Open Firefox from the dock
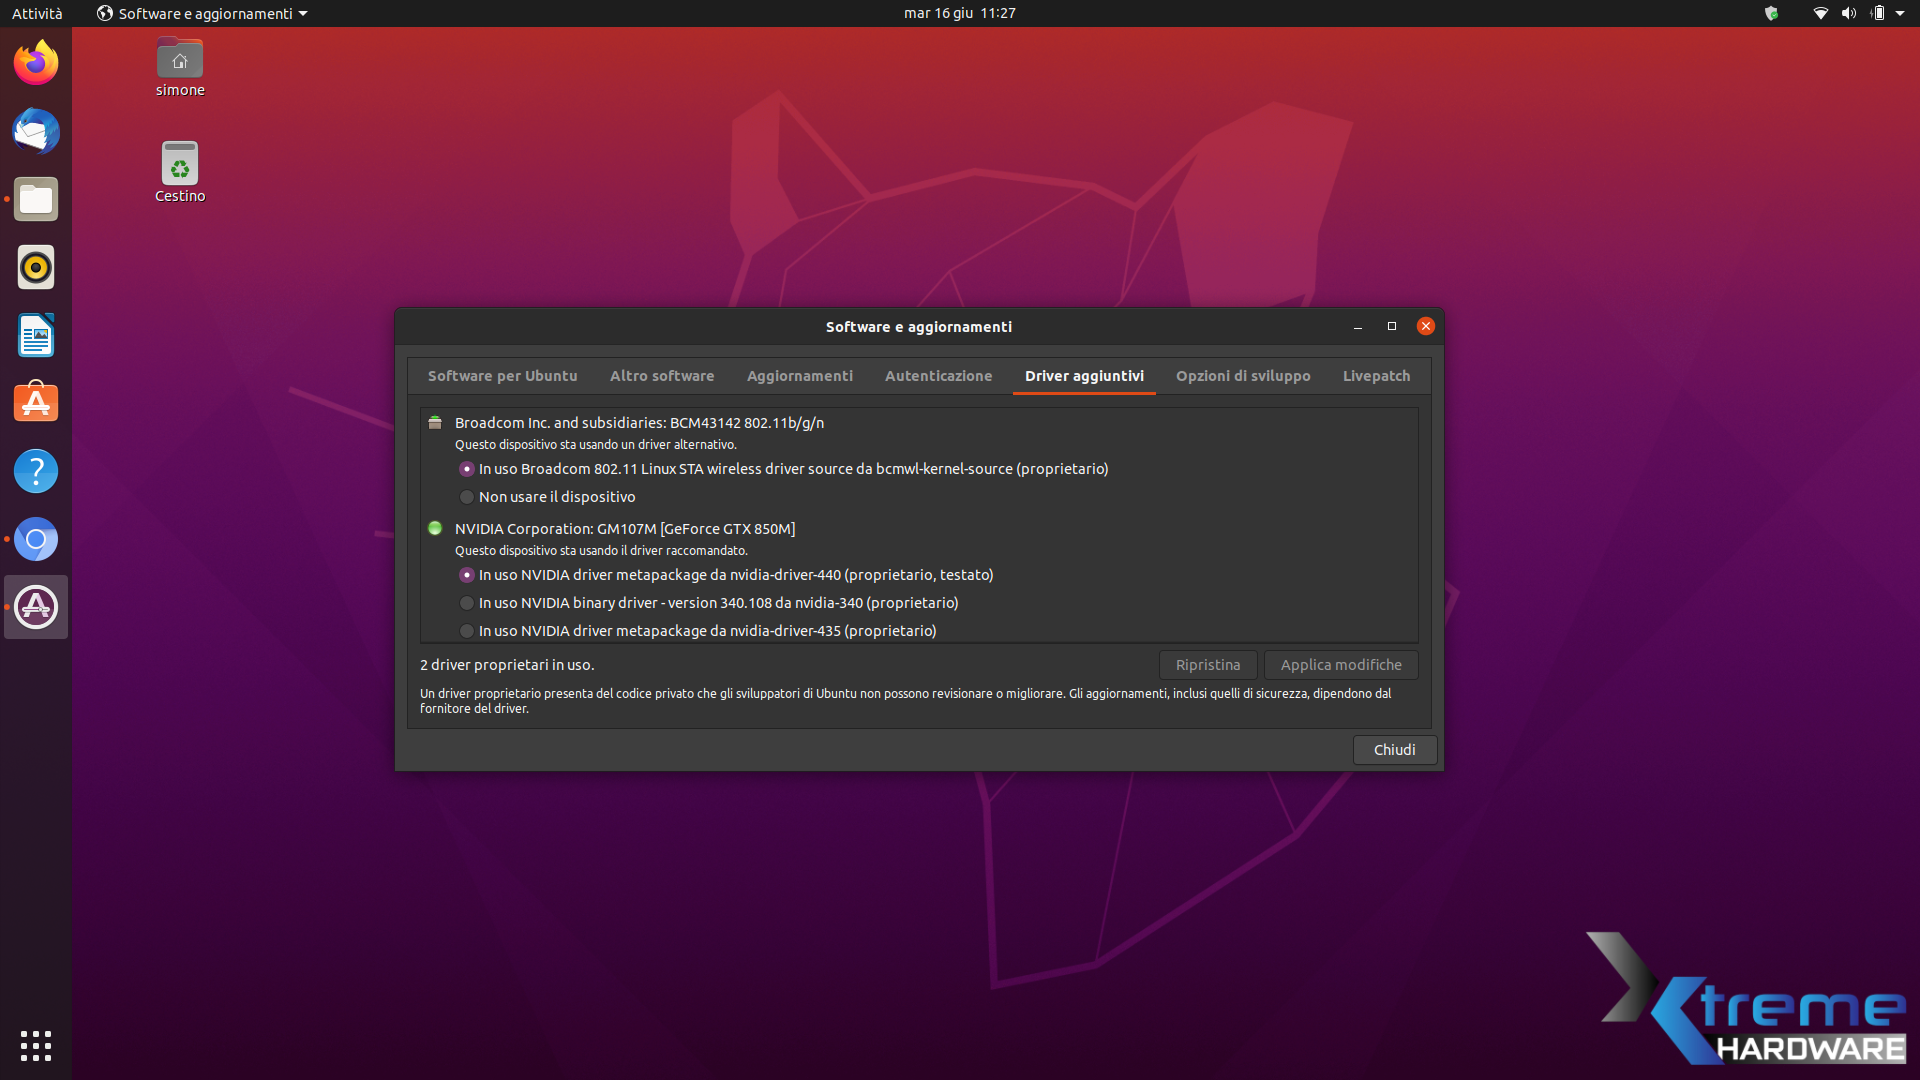1920x1080 pixels. point(36,63)
